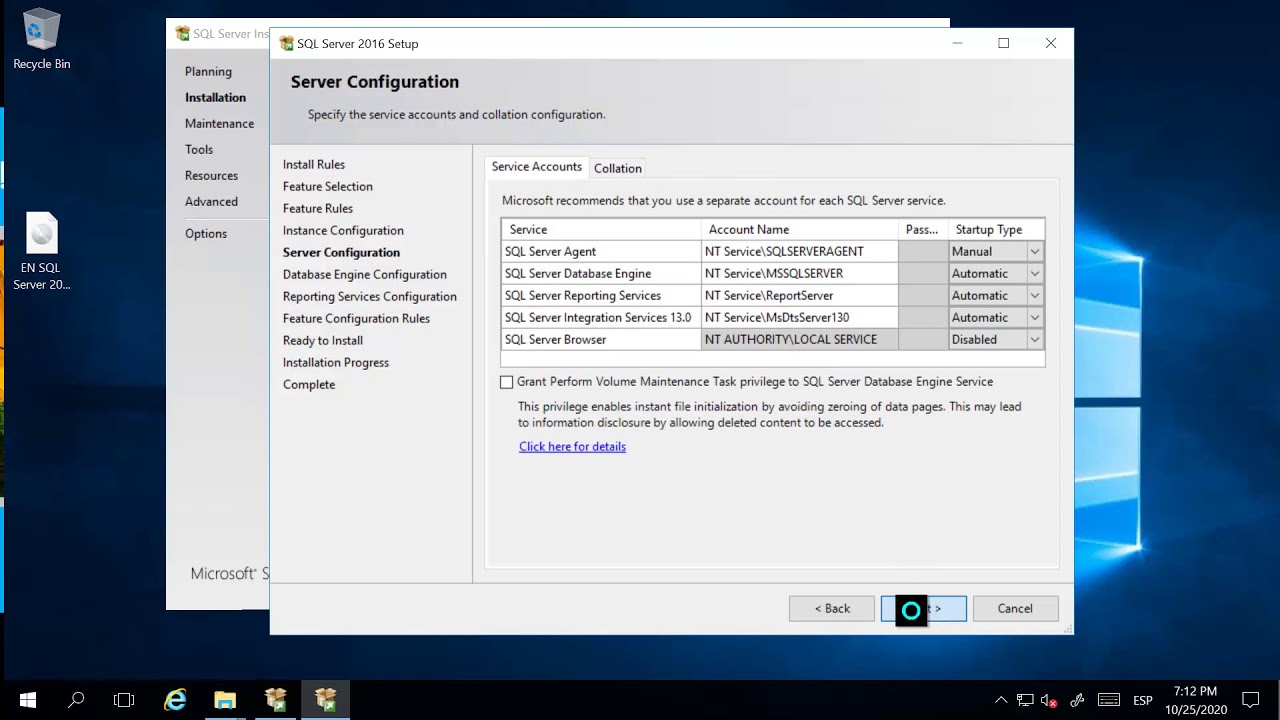This screenshot has width=1280, height=720.
Task: Click the Service column header
Action: coord(601,230)
